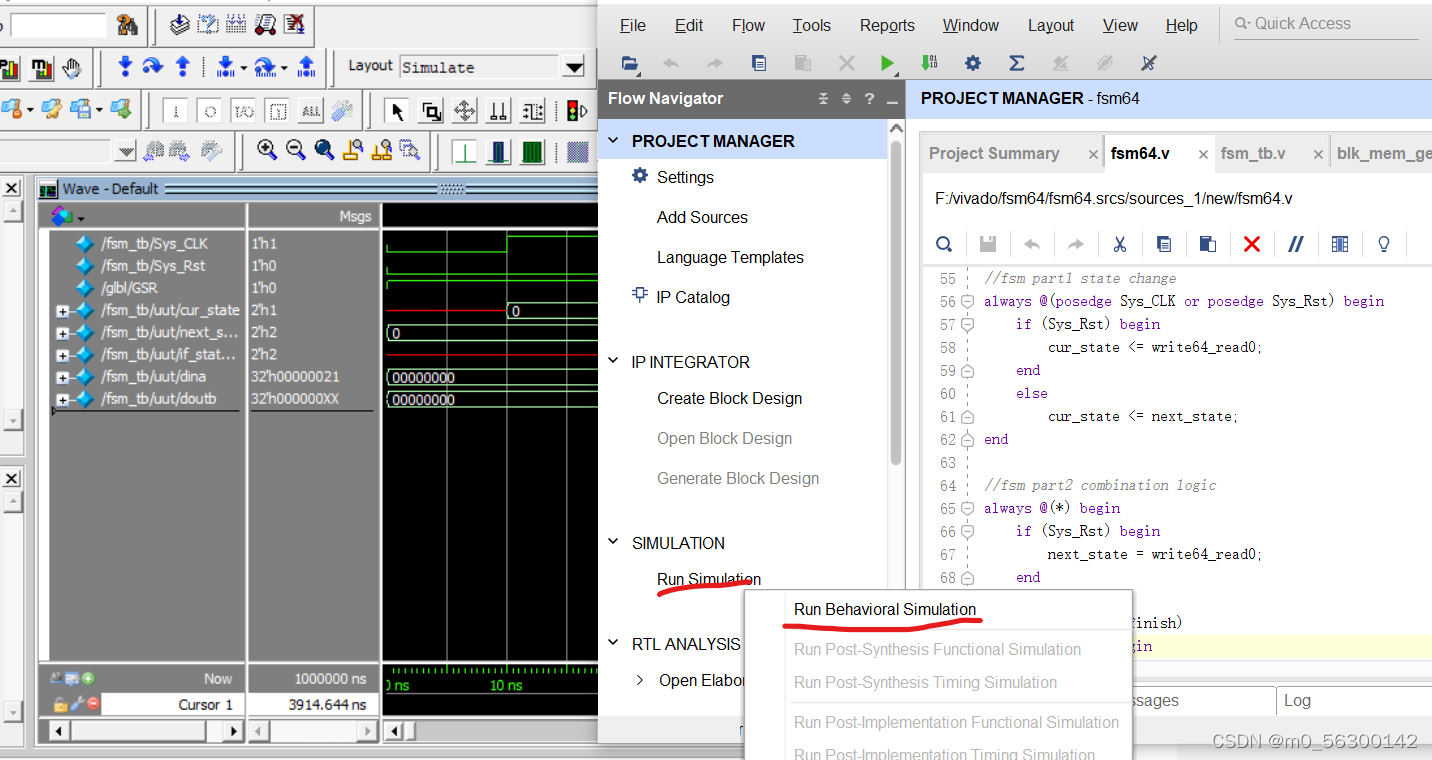Open the File menu
The height and width of the screenshot is (760, 1432).
(x=633, y=25)
